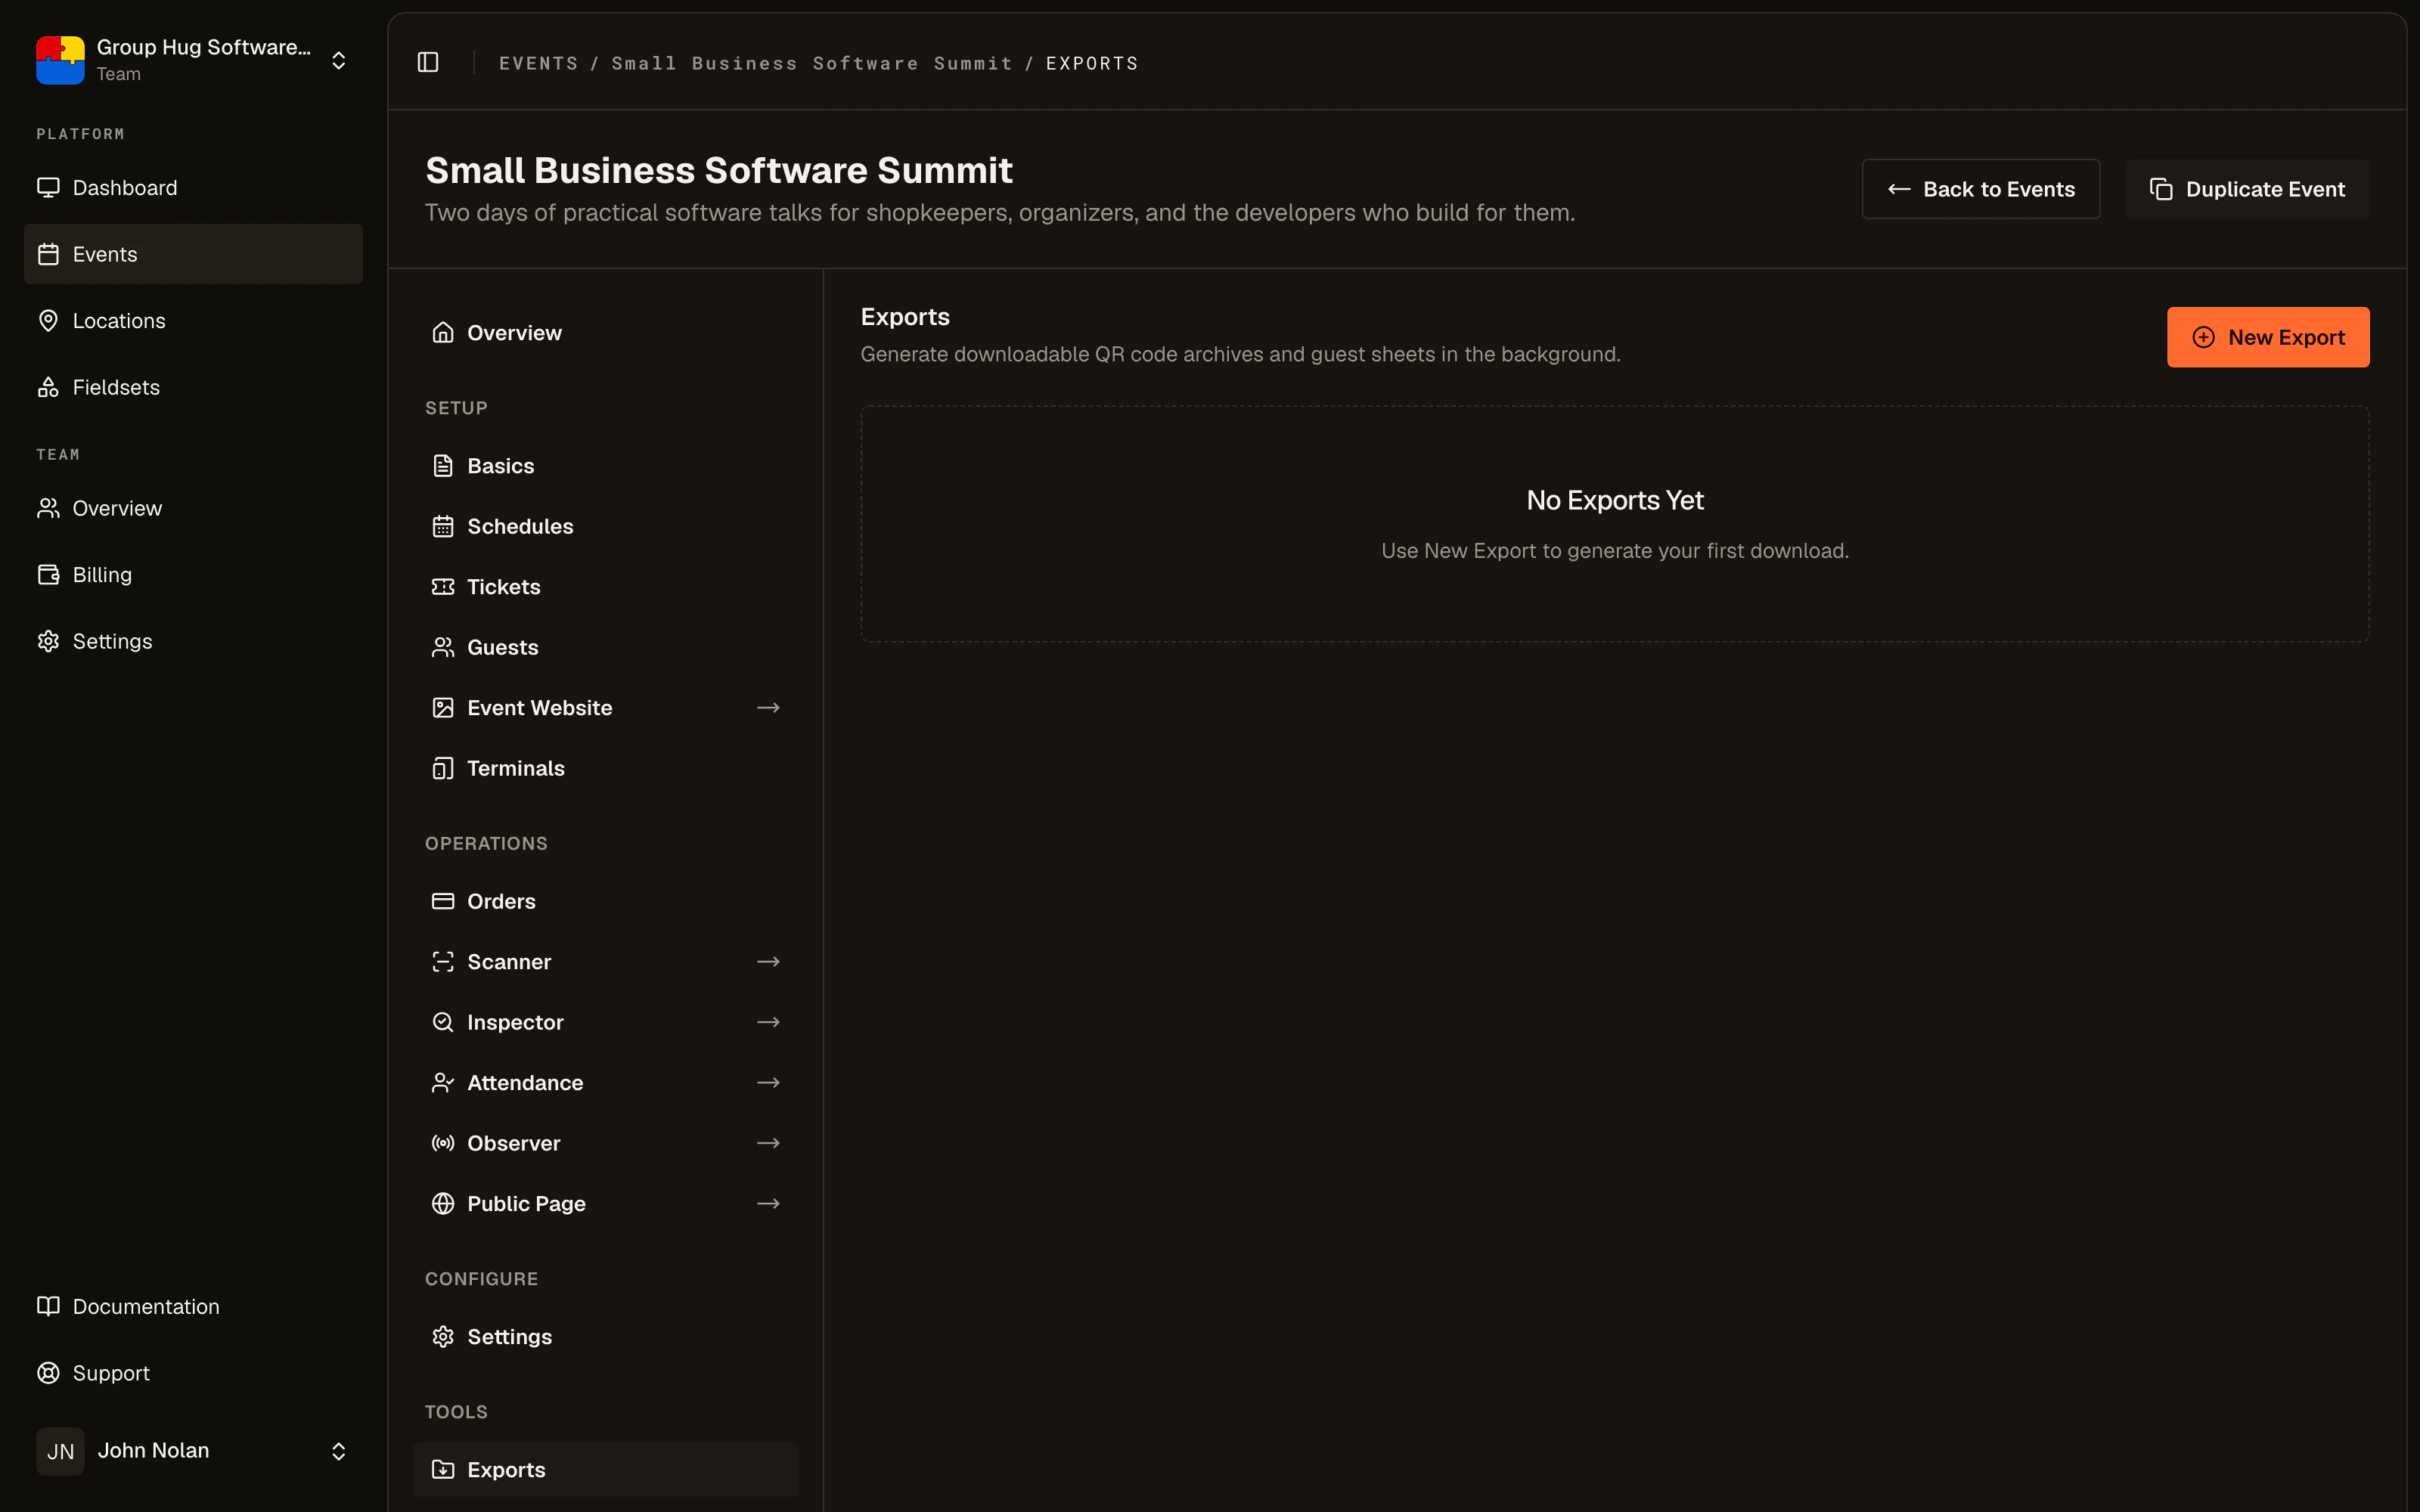The height and width of the screenshot is (1512, 2420).
Task: Open Fieldsets from the sidebar
Action: pos(193,387)
